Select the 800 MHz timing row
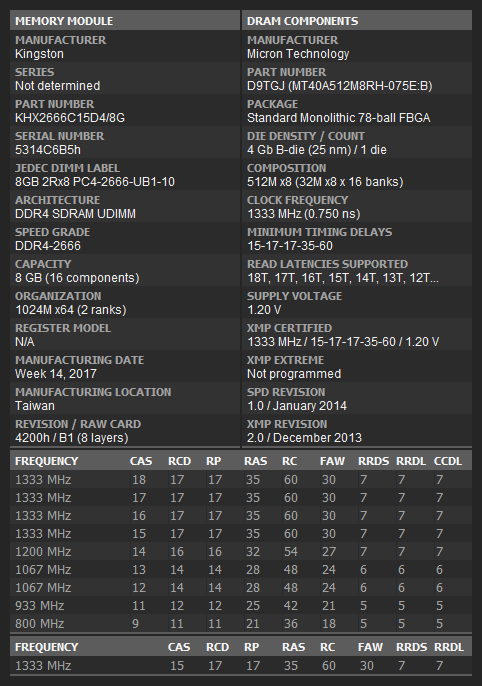 (241, 623)
